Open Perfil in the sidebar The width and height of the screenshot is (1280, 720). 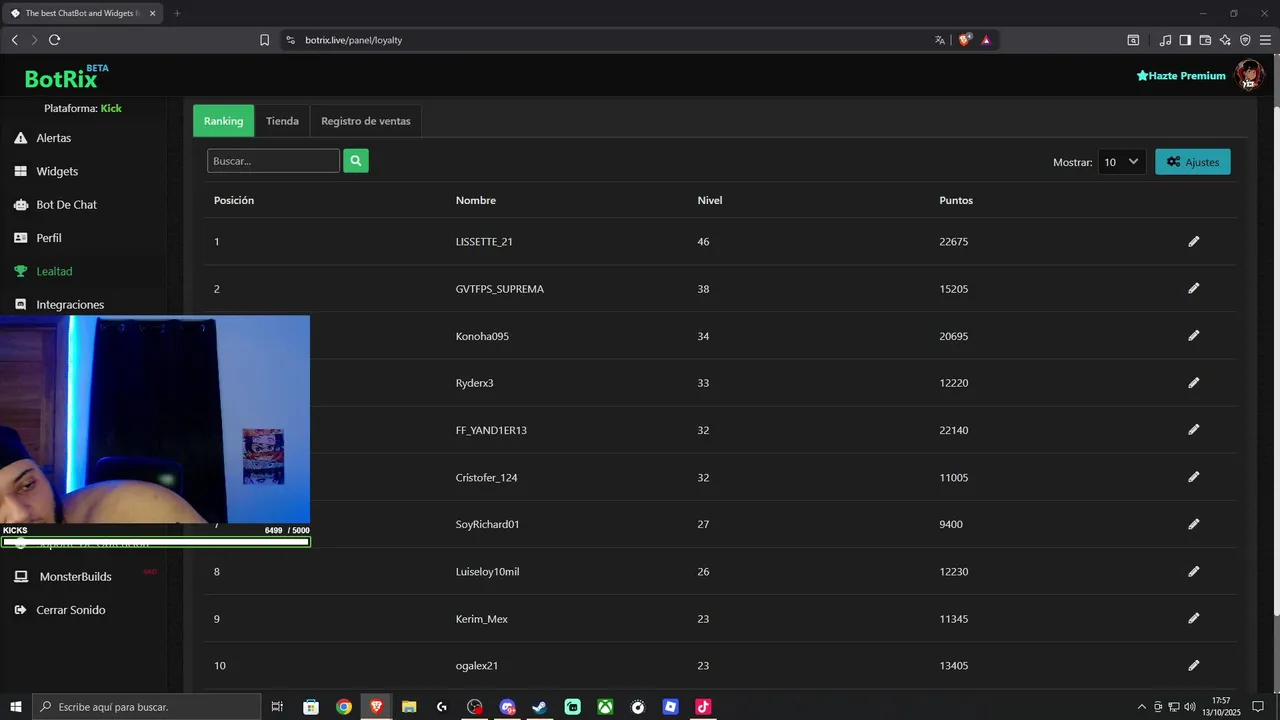(49, 238)
